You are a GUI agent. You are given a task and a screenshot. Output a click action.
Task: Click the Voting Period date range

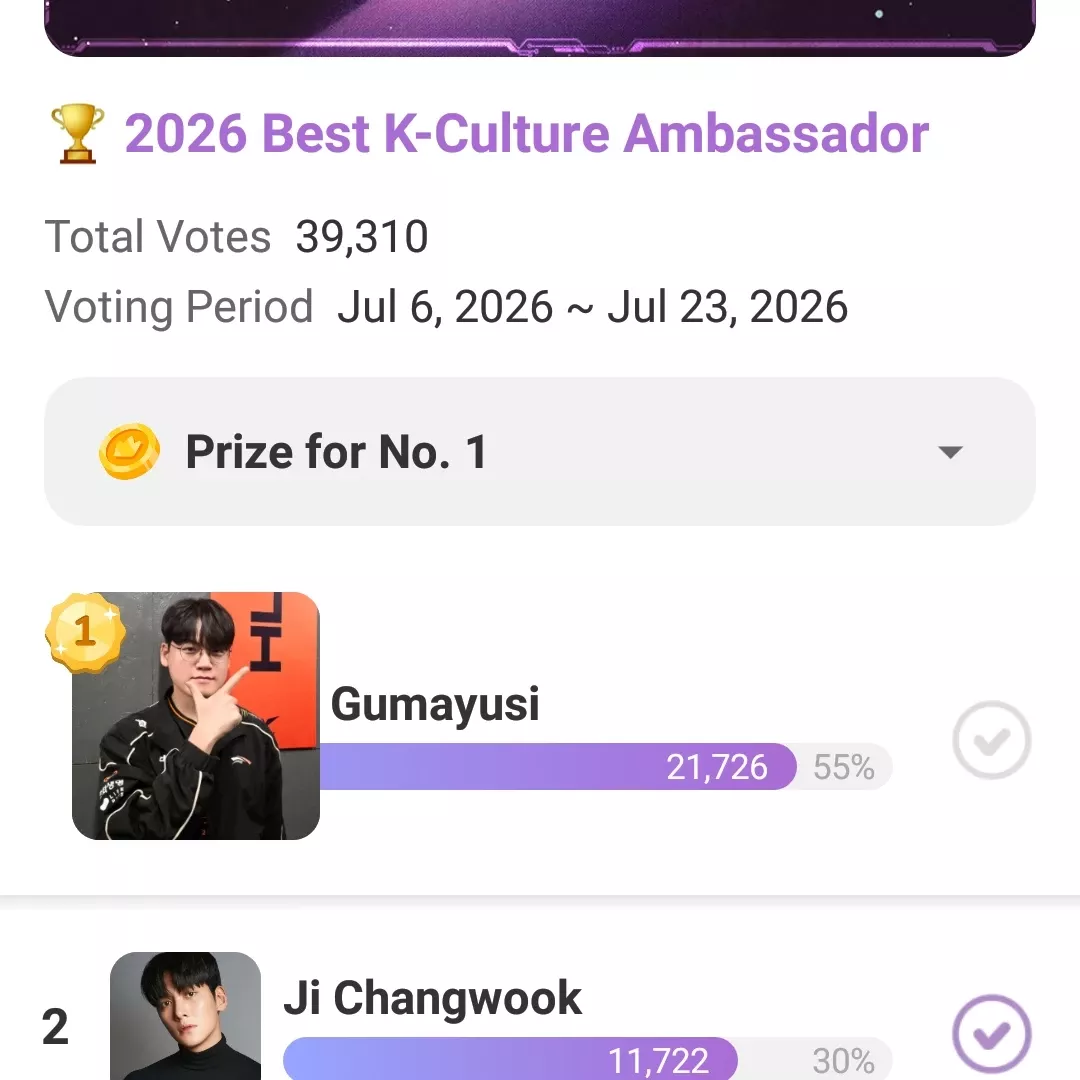(592, 307)
